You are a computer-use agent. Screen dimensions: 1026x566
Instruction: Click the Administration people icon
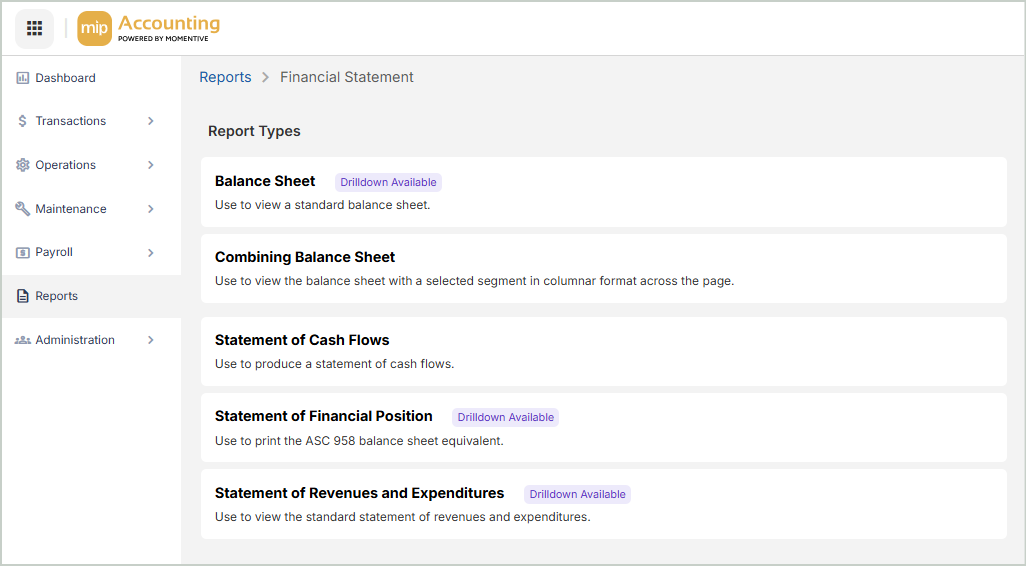[x=22, y=340]
